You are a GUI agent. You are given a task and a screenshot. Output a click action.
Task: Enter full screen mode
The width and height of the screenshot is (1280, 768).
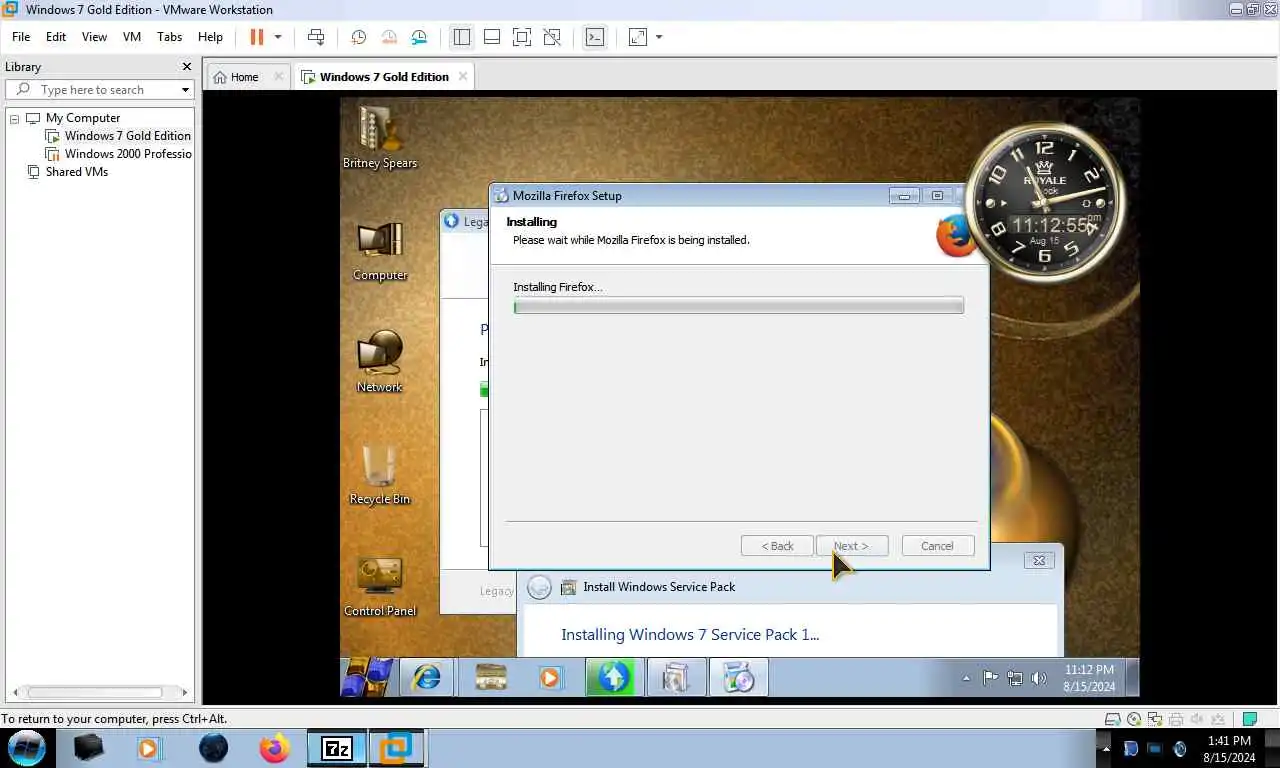click(522, 37)
